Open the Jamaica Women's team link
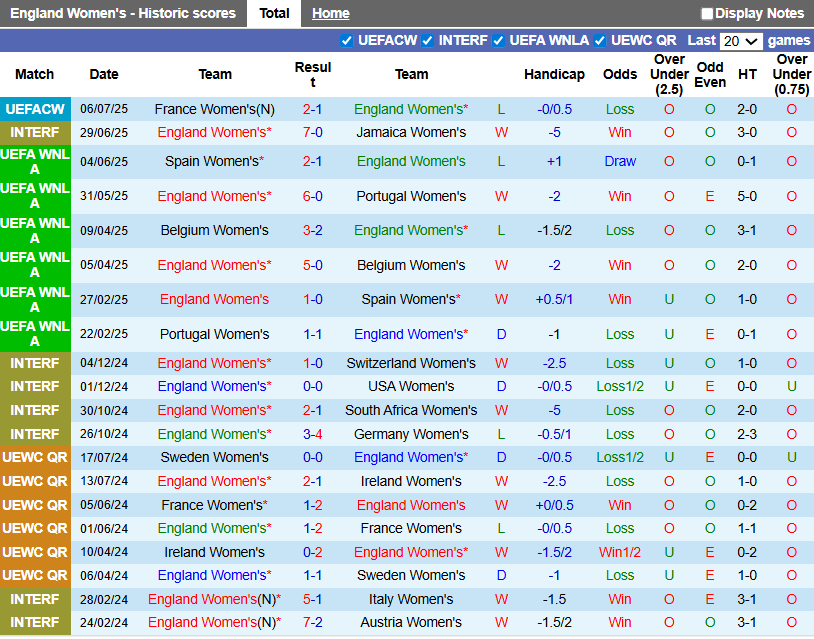The height and width of the screenshot is (639, 814). click(411, 133)
